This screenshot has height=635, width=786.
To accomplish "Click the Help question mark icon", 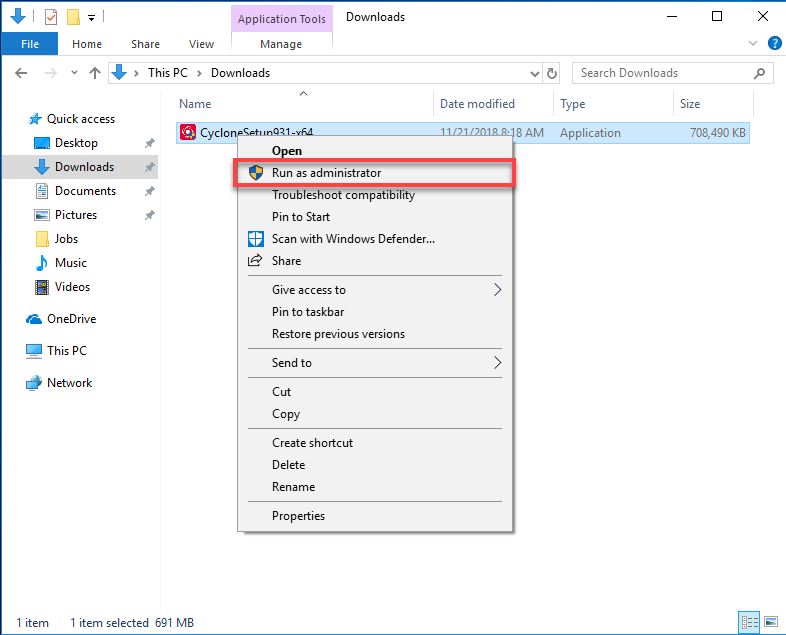I will click(x=774, y=44).
